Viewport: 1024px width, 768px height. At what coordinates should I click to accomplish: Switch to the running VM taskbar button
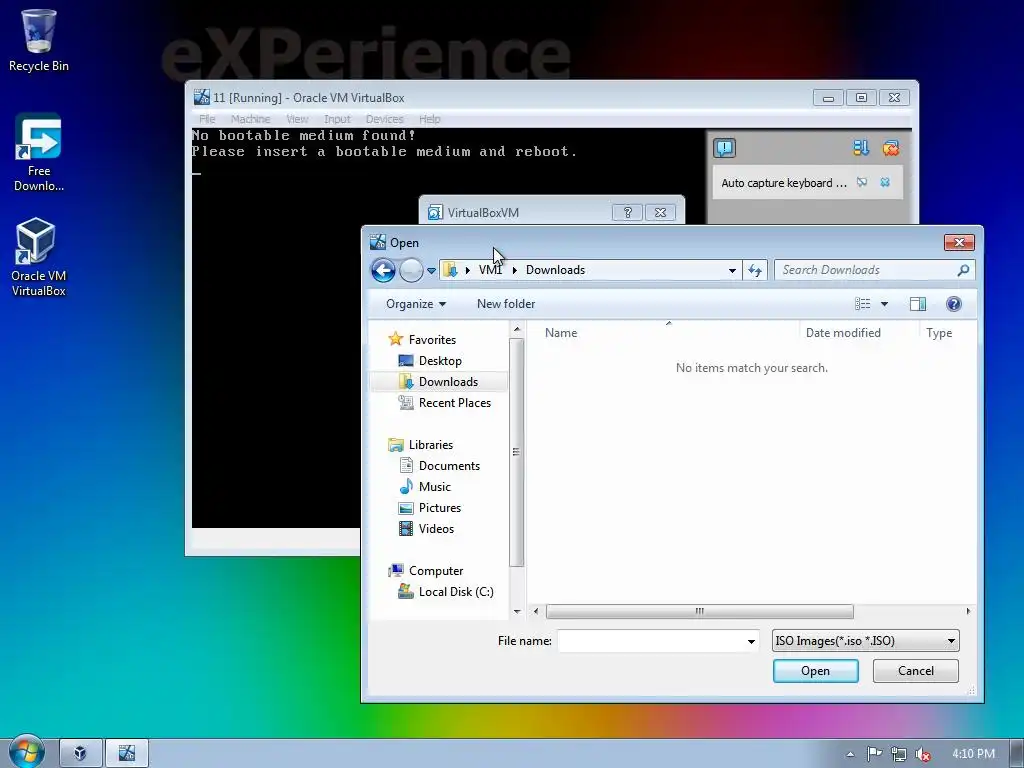[x=127, y=753]
